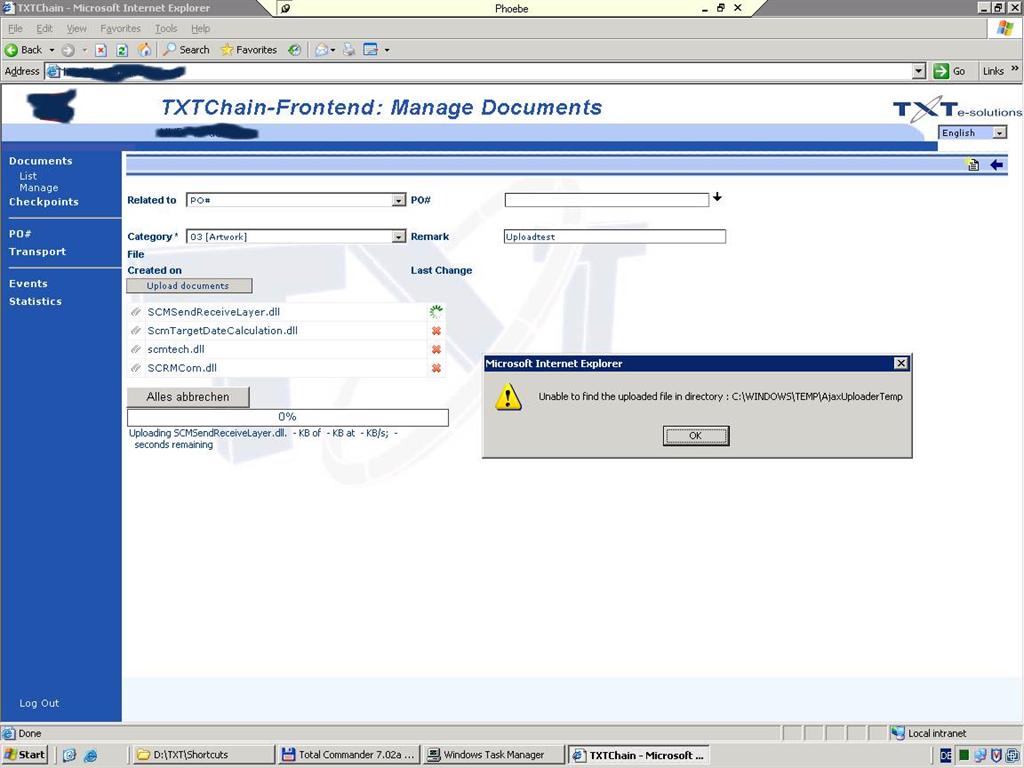This screenshot has width=1024, height=768.
Task: Click the Mail toolbar icon
Action: pos(321,50)
